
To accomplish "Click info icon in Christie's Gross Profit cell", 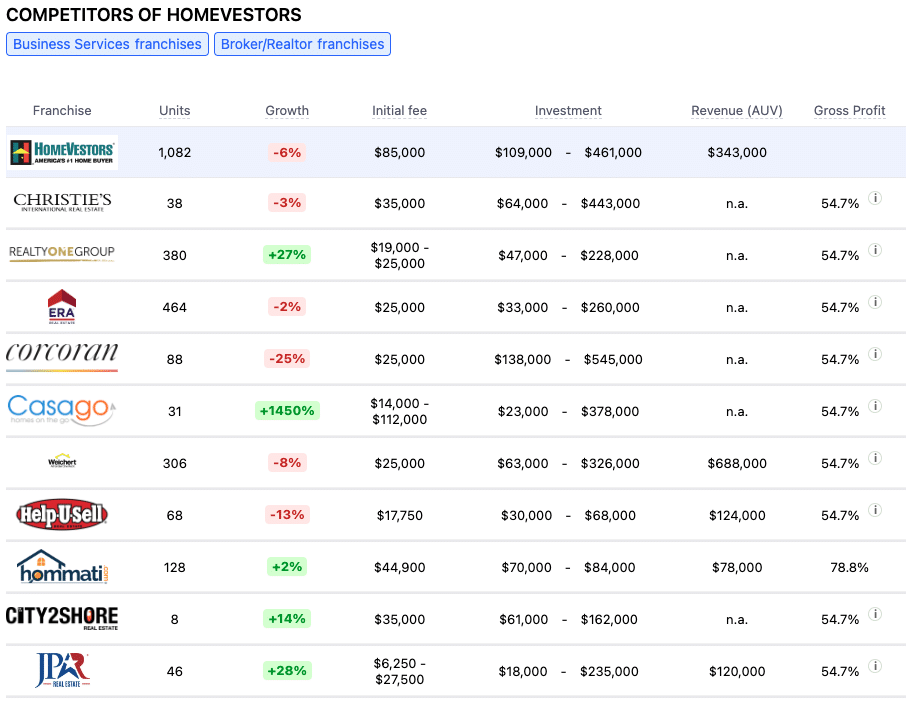I will click(875, 198).
